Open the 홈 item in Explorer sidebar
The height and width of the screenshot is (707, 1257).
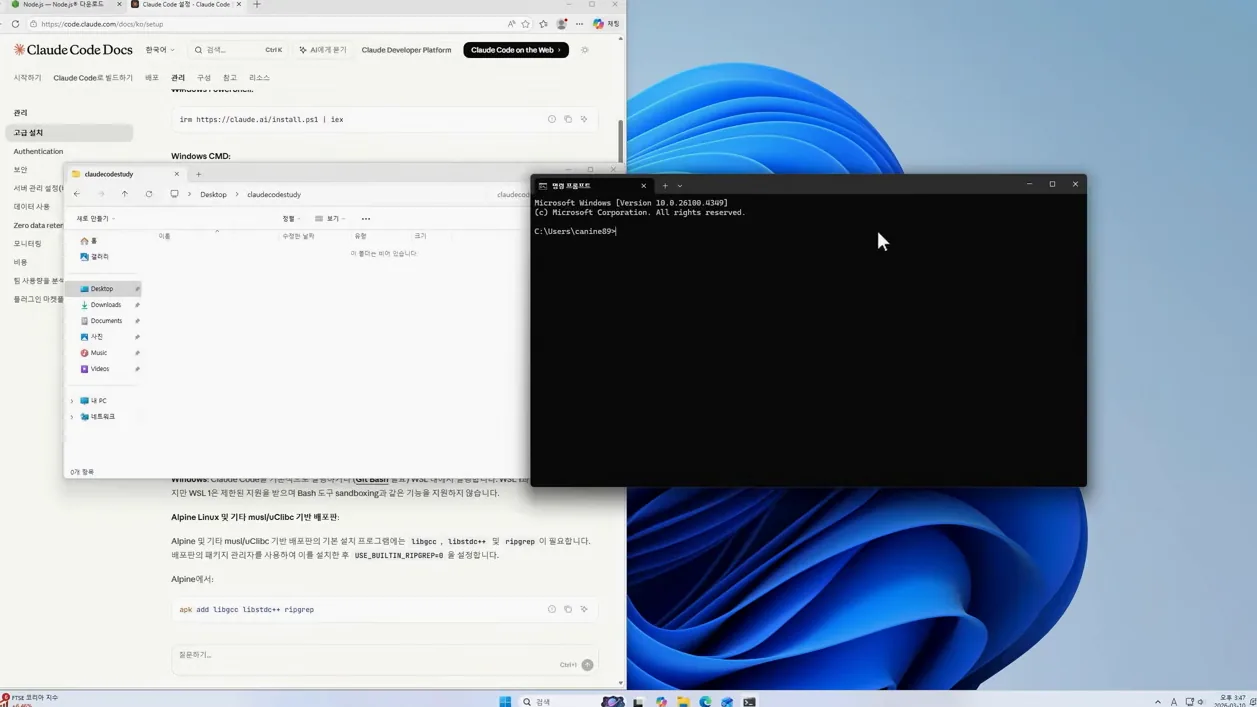89,241
